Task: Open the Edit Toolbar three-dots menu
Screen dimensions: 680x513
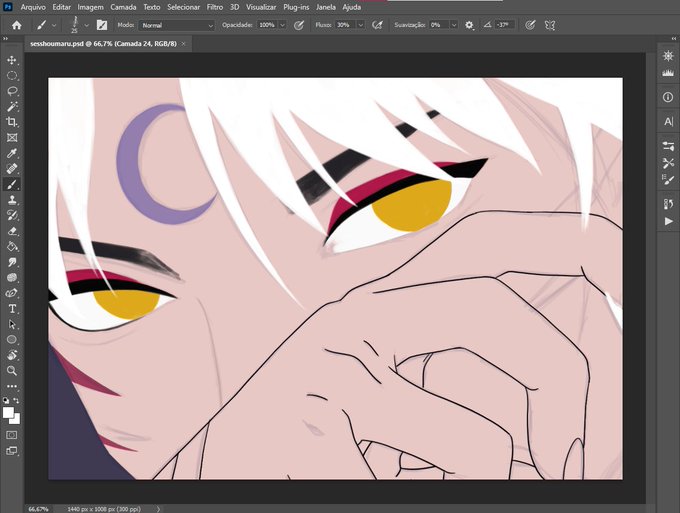Action: point(12,386)
